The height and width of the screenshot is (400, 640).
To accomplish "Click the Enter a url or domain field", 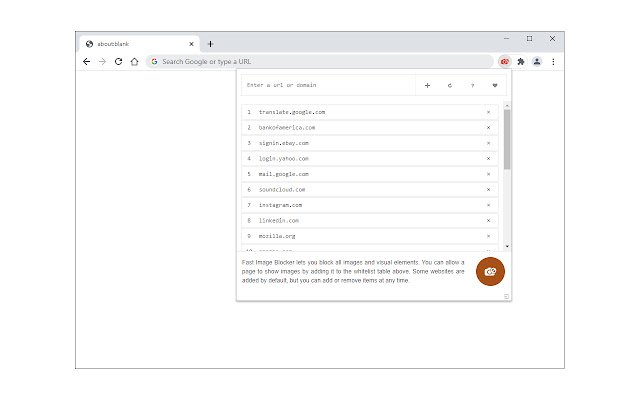I will 328,85.
